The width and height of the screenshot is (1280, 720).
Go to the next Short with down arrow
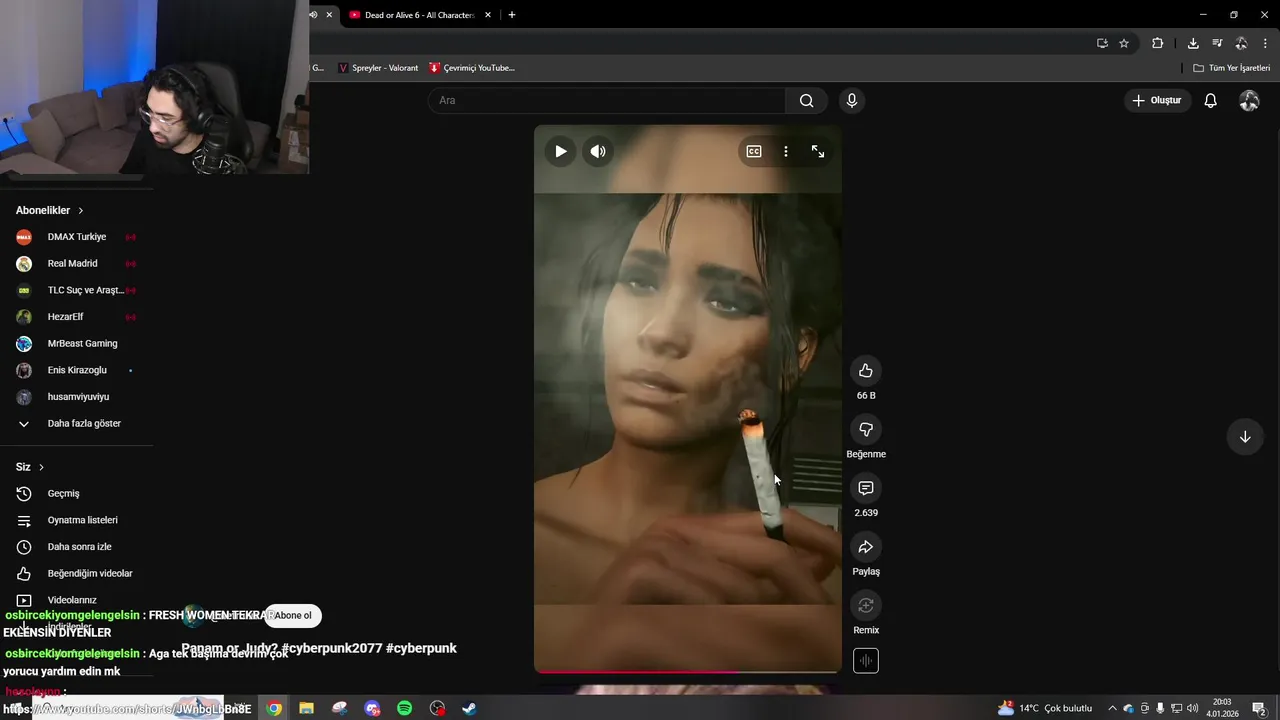(1245, 437)
